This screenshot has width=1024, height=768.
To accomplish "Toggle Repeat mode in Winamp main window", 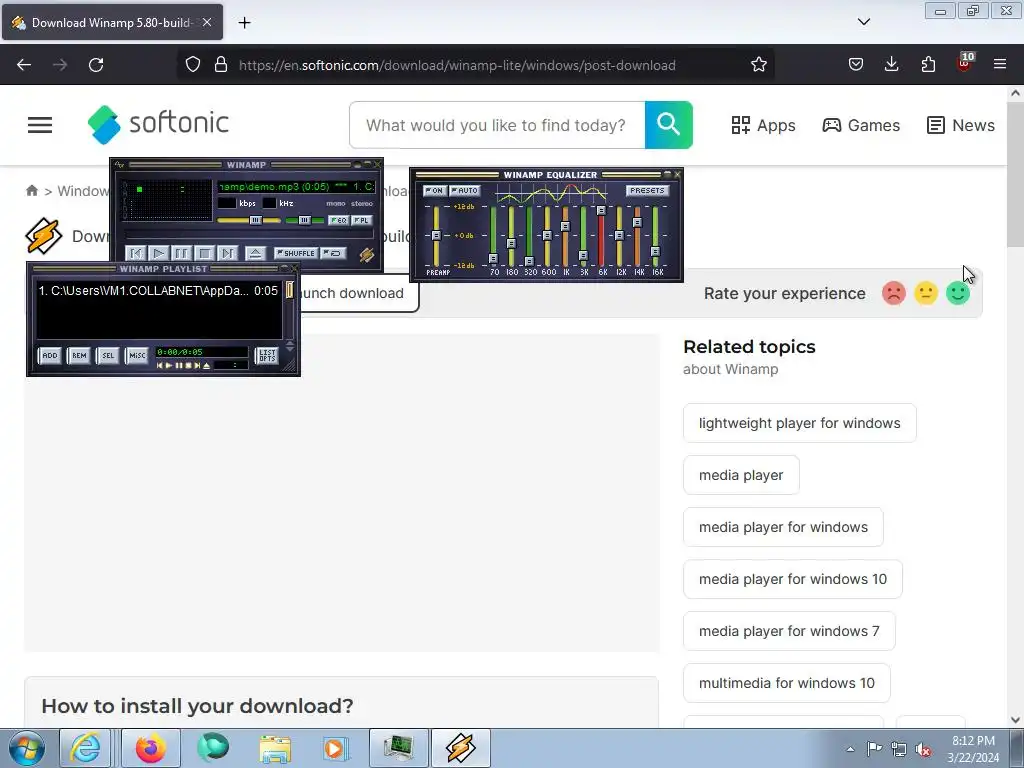I will [333, 253].
